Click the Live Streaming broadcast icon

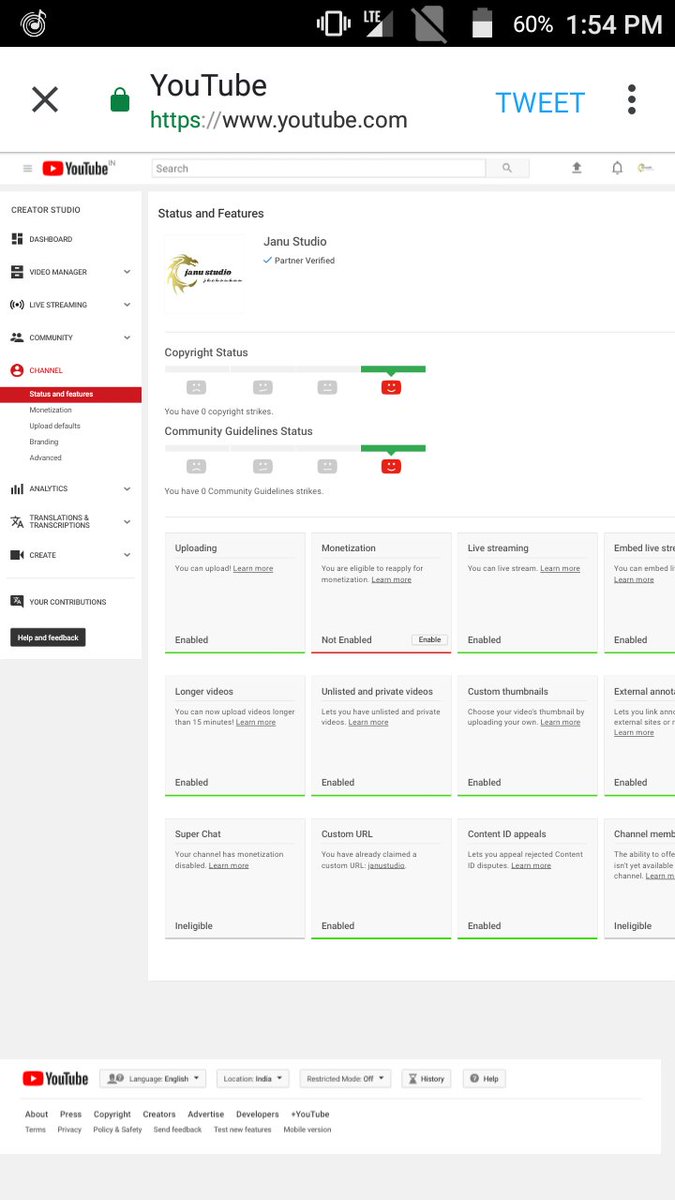coord(17,305)
